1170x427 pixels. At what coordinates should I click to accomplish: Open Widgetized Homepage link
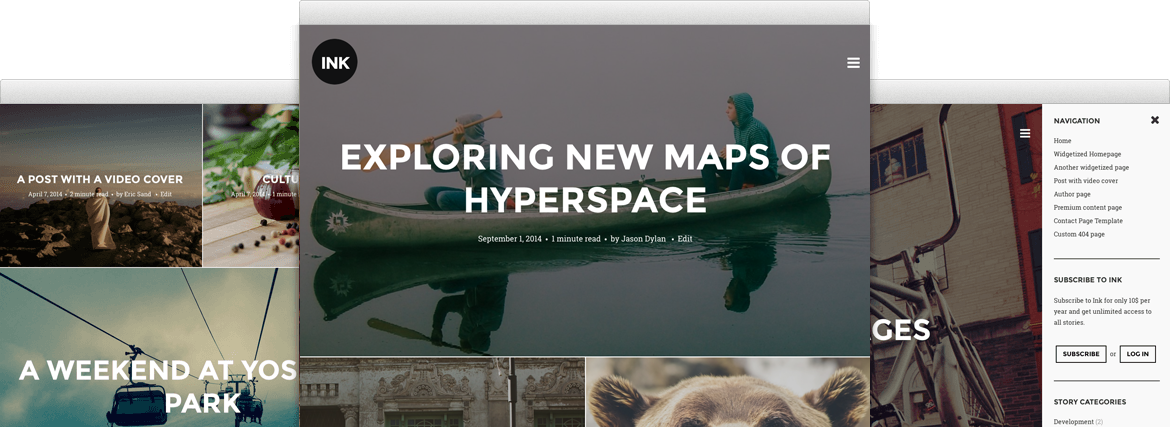click(x=1087, y=154)
